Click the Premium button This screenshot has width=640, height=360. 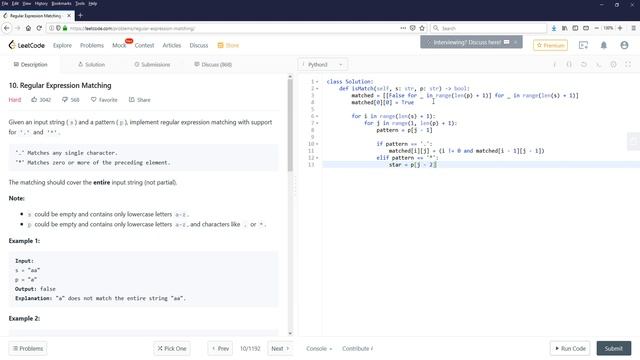pos(550,45)
